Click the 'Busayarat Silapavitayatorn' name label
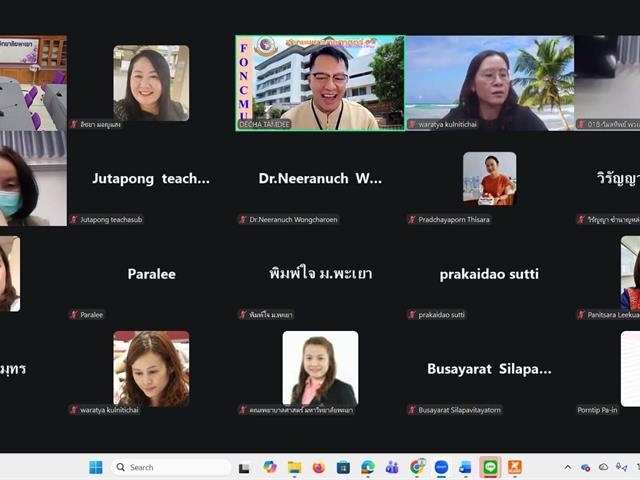Screen dimensions: 640x480 click(460, 410)
